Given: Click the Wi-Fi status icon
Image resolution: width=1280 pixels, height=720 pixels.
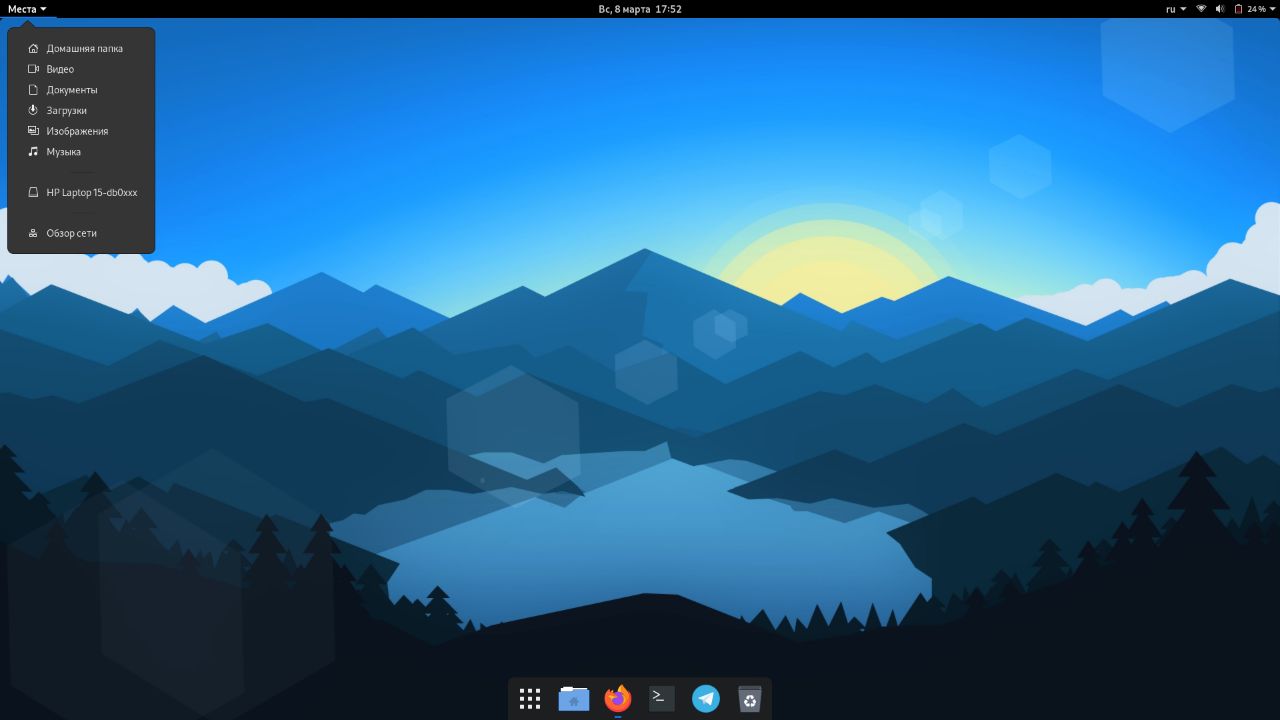Looking at the screenshot, I should [x=1201, y=9].
